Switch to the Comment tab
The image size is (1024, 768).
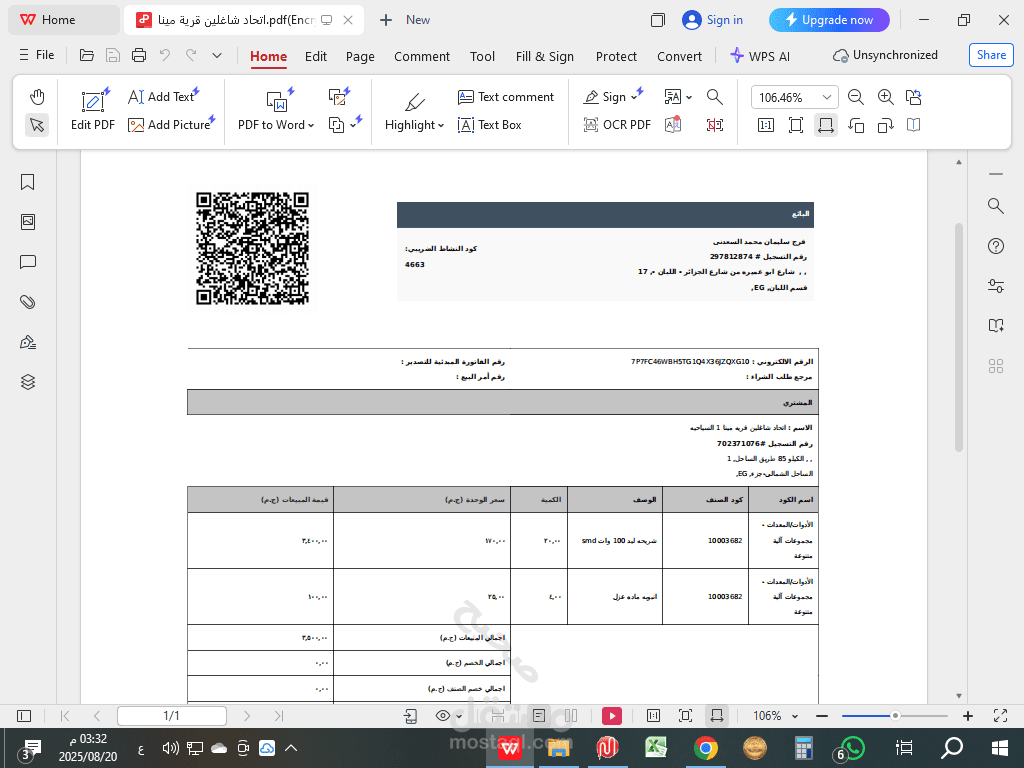pyautogui.click(x=422, y=56)
